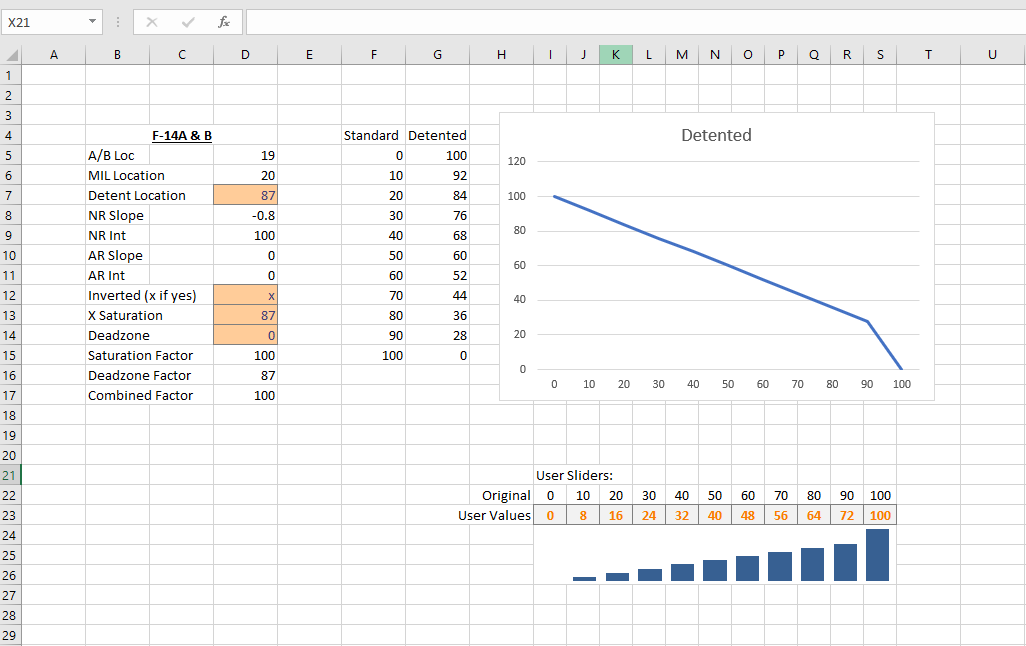Click the User Values cell showing 16
This screenshot has width=1026, height=646.
(616, 515)
